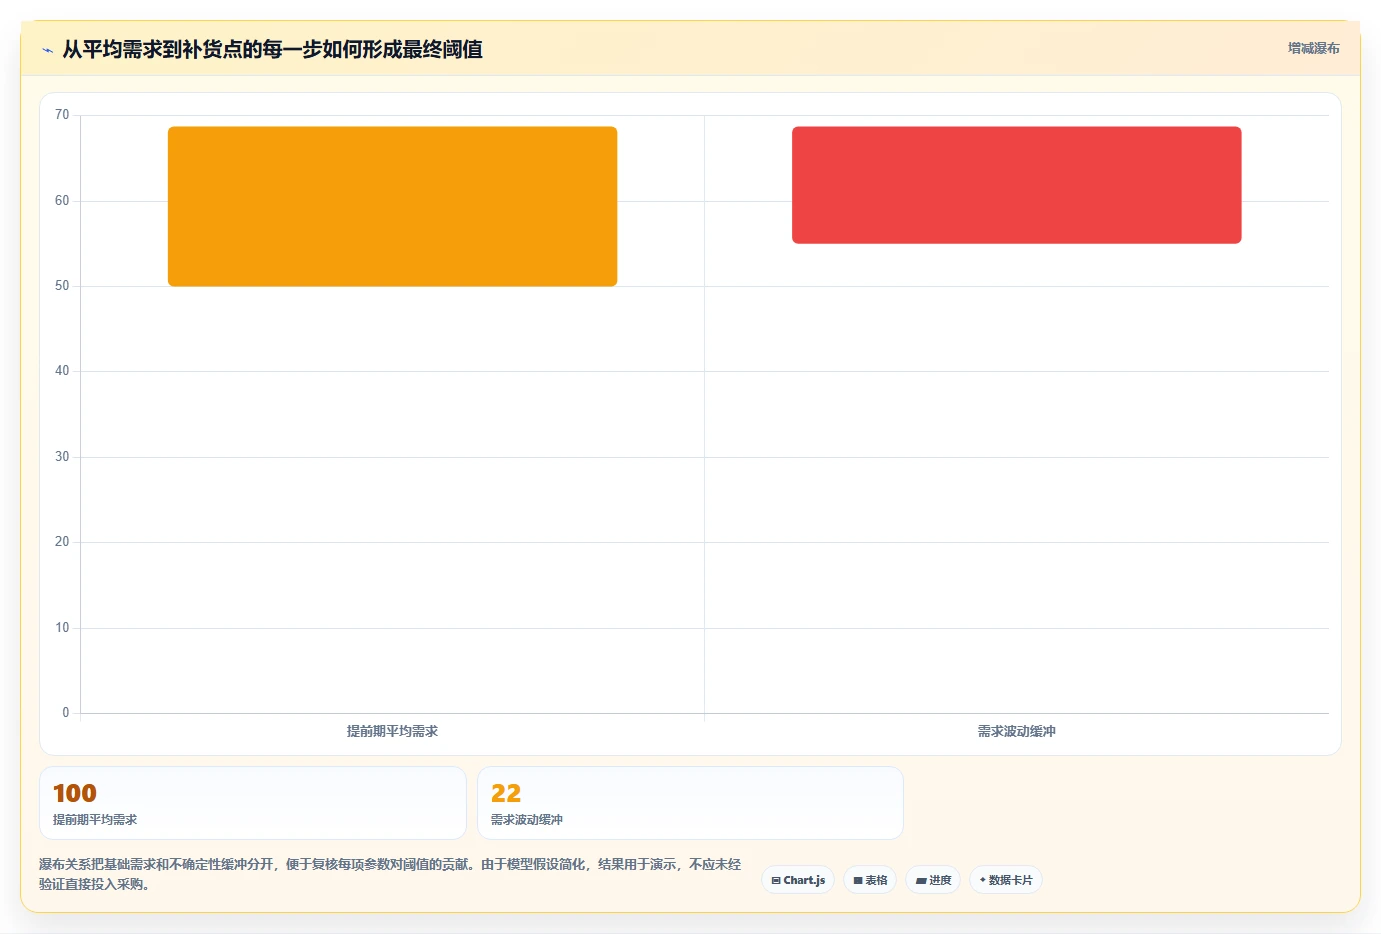Click the 增减瀑布 badge in the header

point(1313,48)
